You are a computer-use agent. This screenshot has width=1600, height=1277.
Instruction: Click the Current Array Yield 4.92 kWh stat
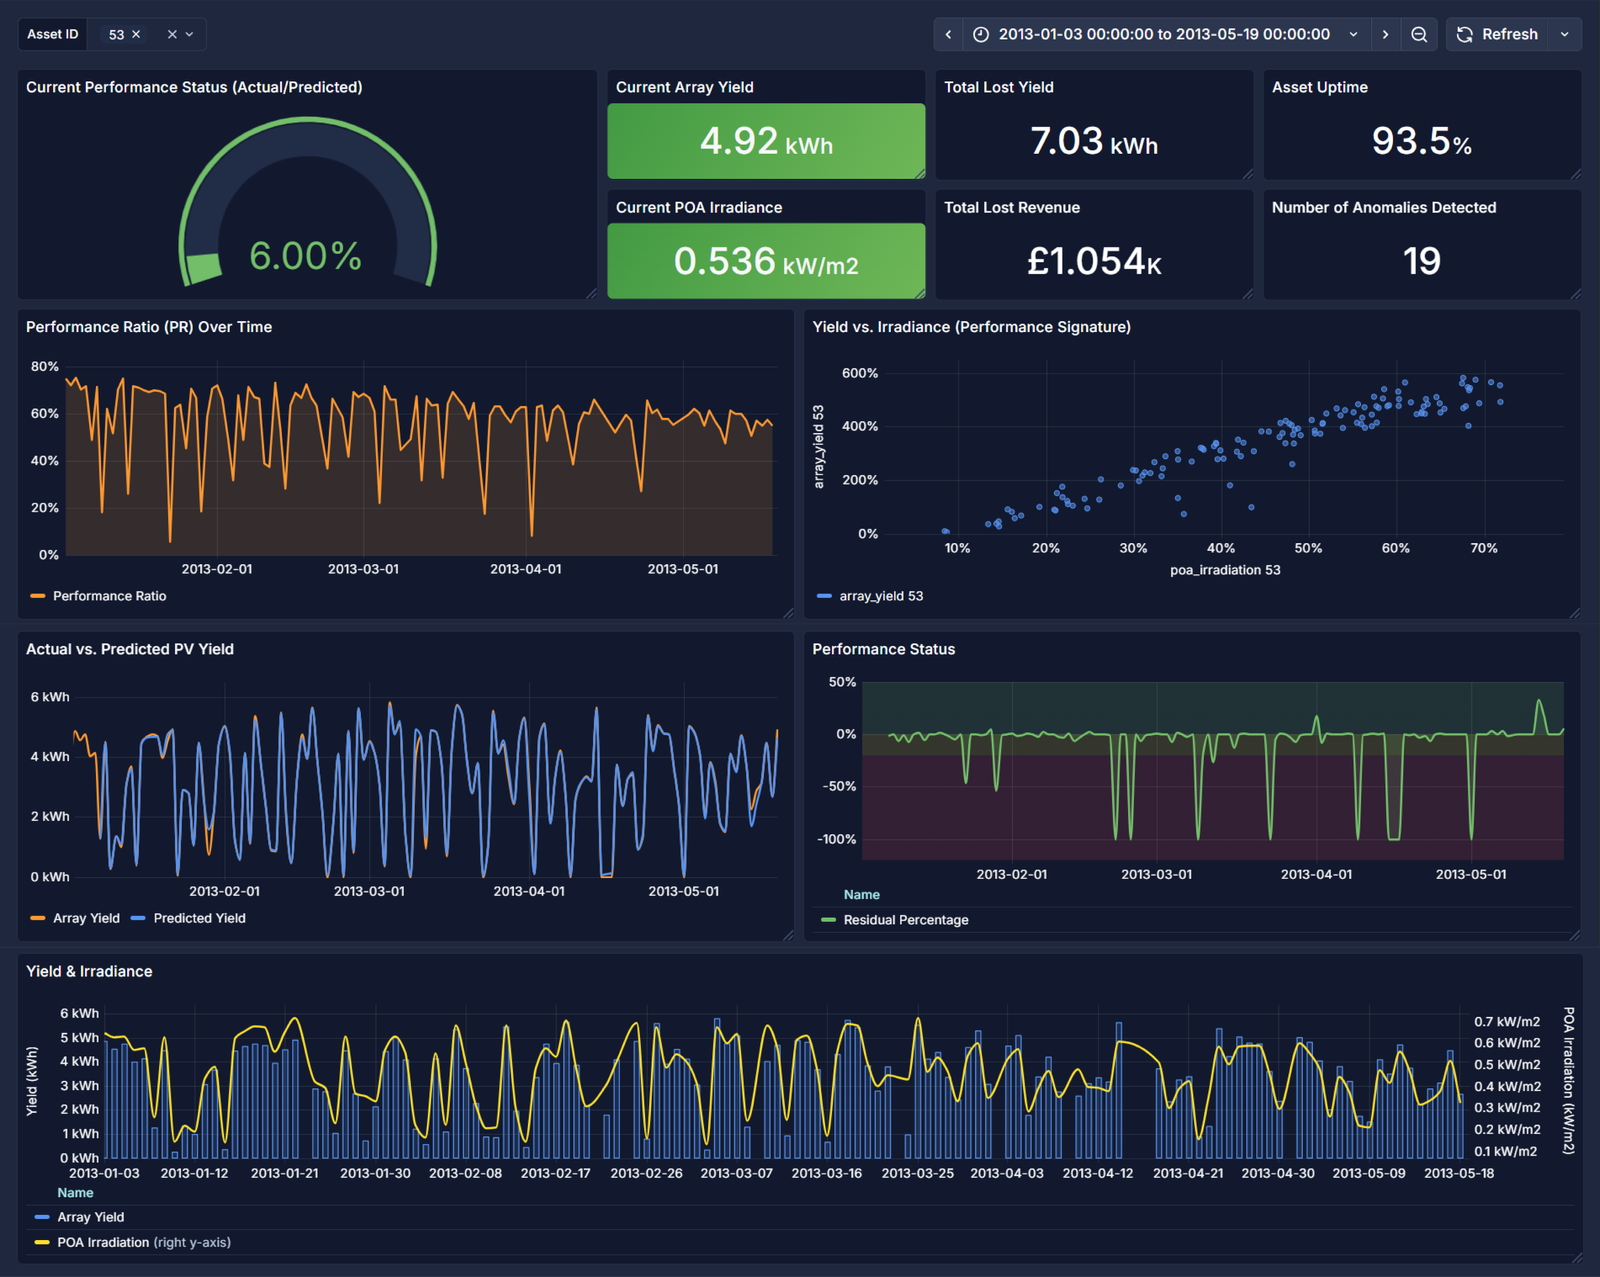coord(766,141)
